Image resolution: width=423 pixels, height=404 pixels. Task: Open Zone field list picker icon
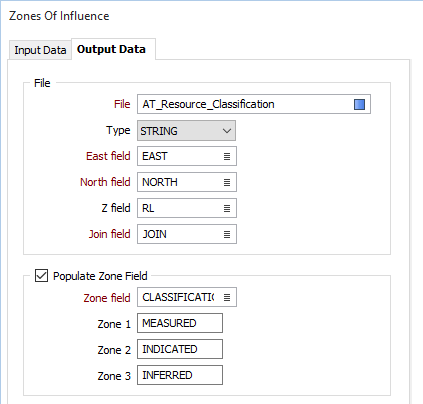coord(227,297)
